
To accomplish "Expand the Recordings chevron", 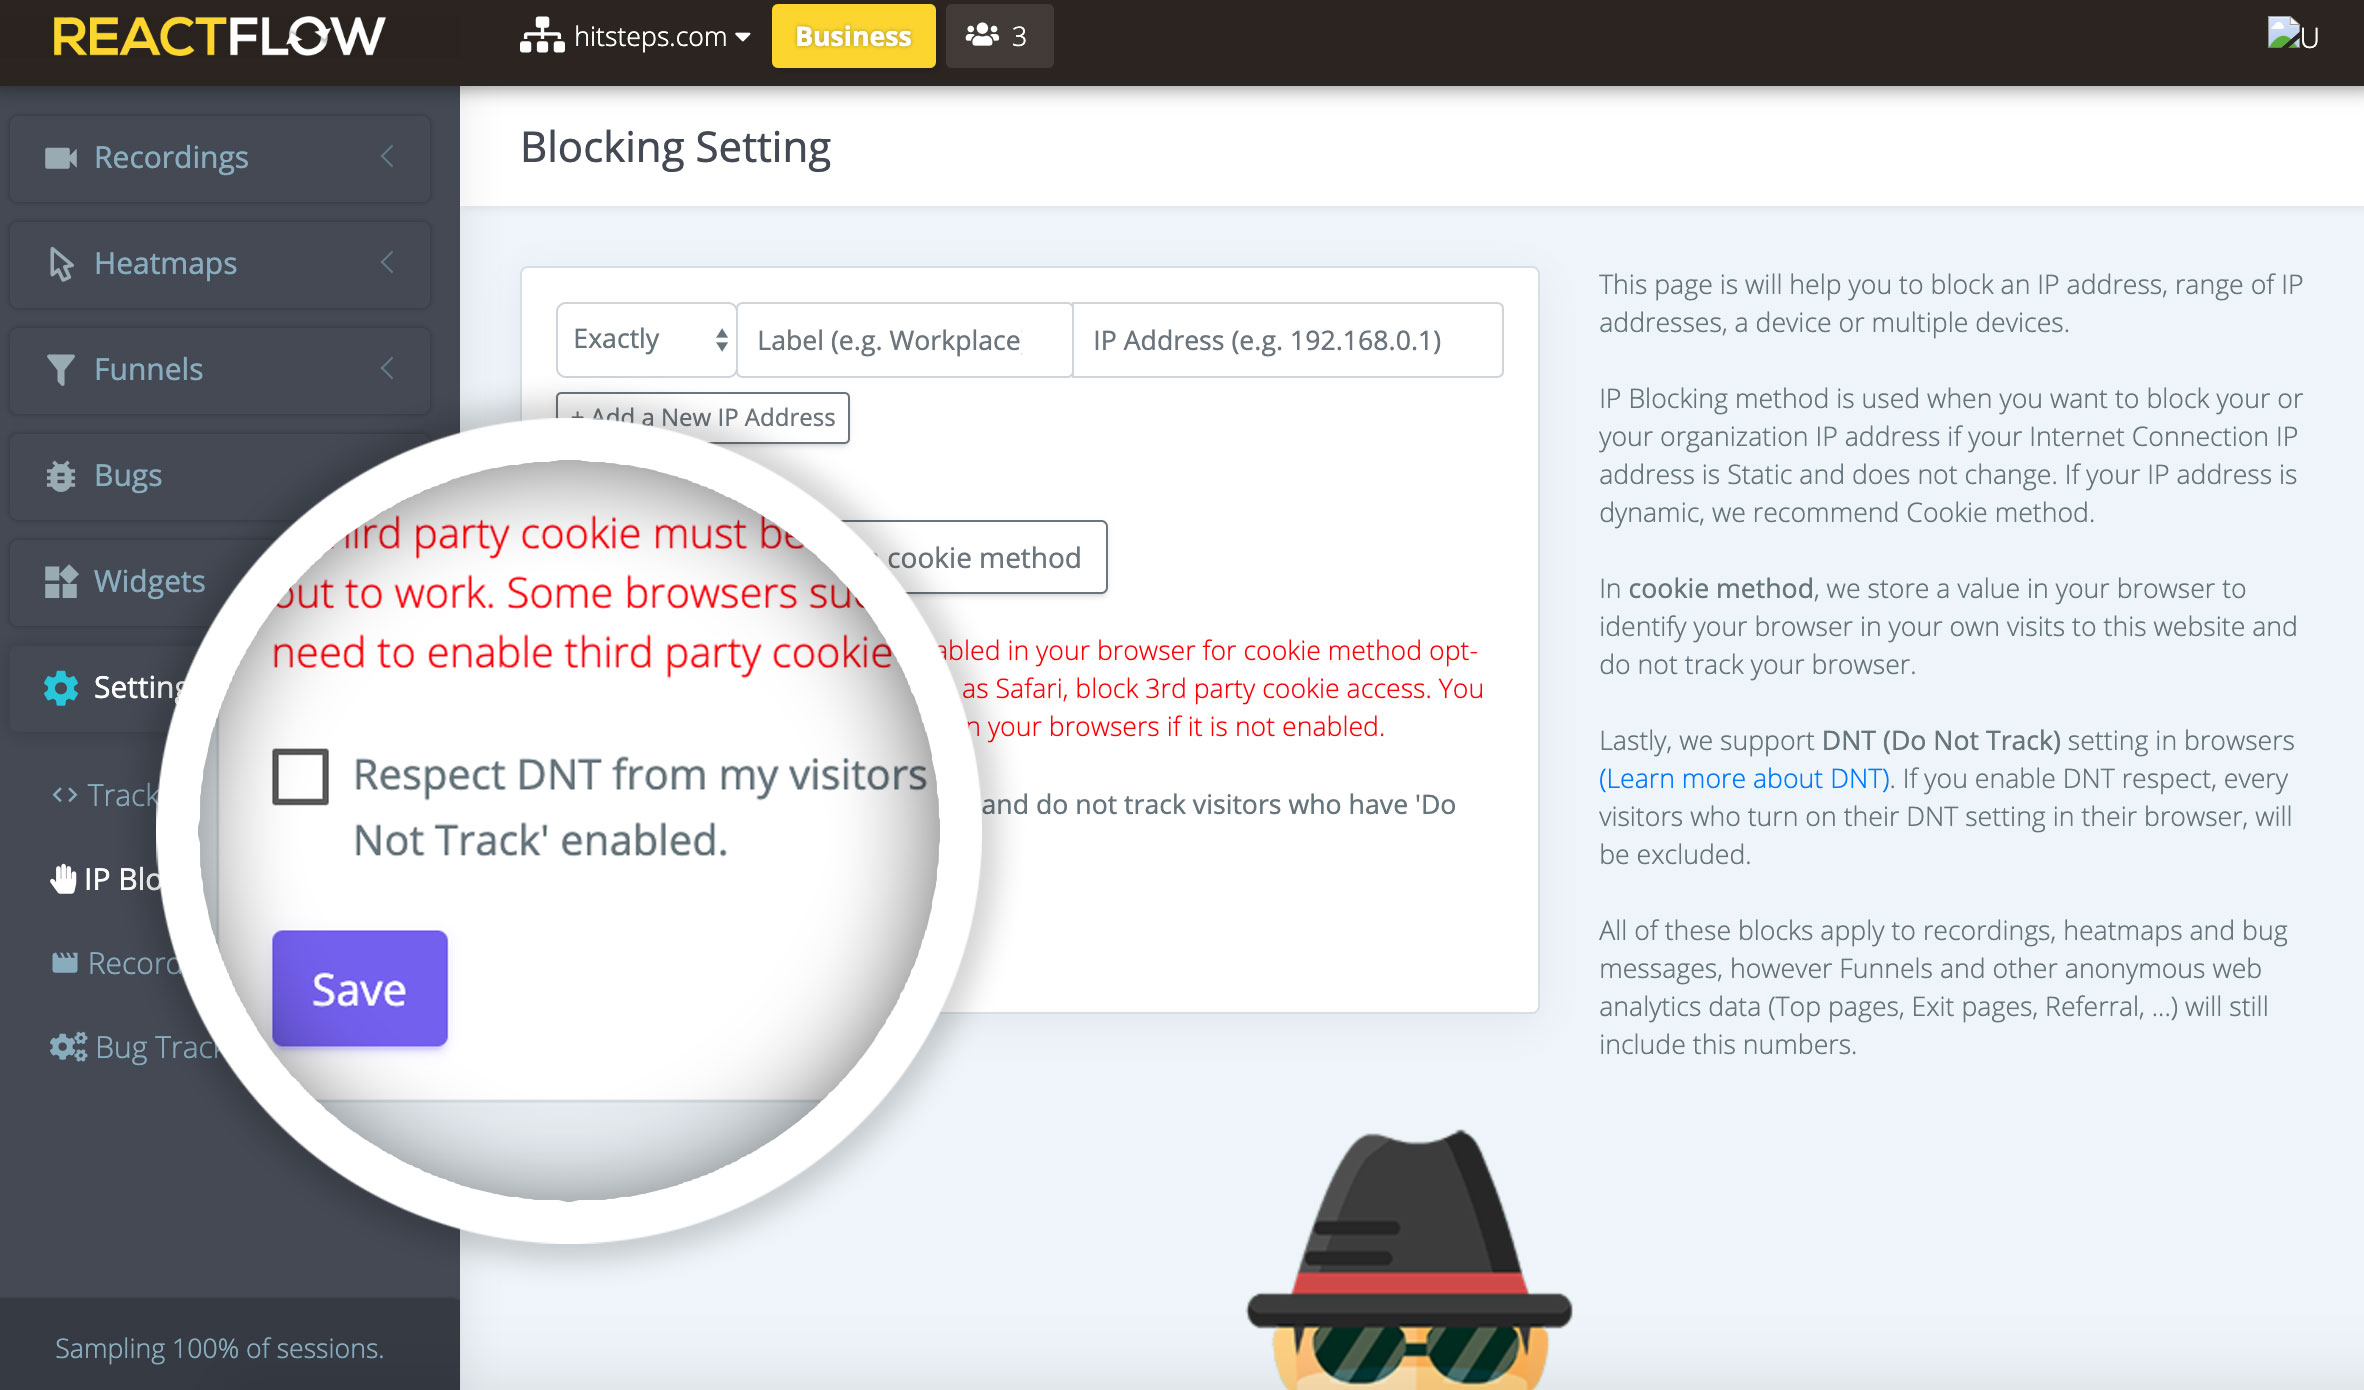I will point(387,157).
